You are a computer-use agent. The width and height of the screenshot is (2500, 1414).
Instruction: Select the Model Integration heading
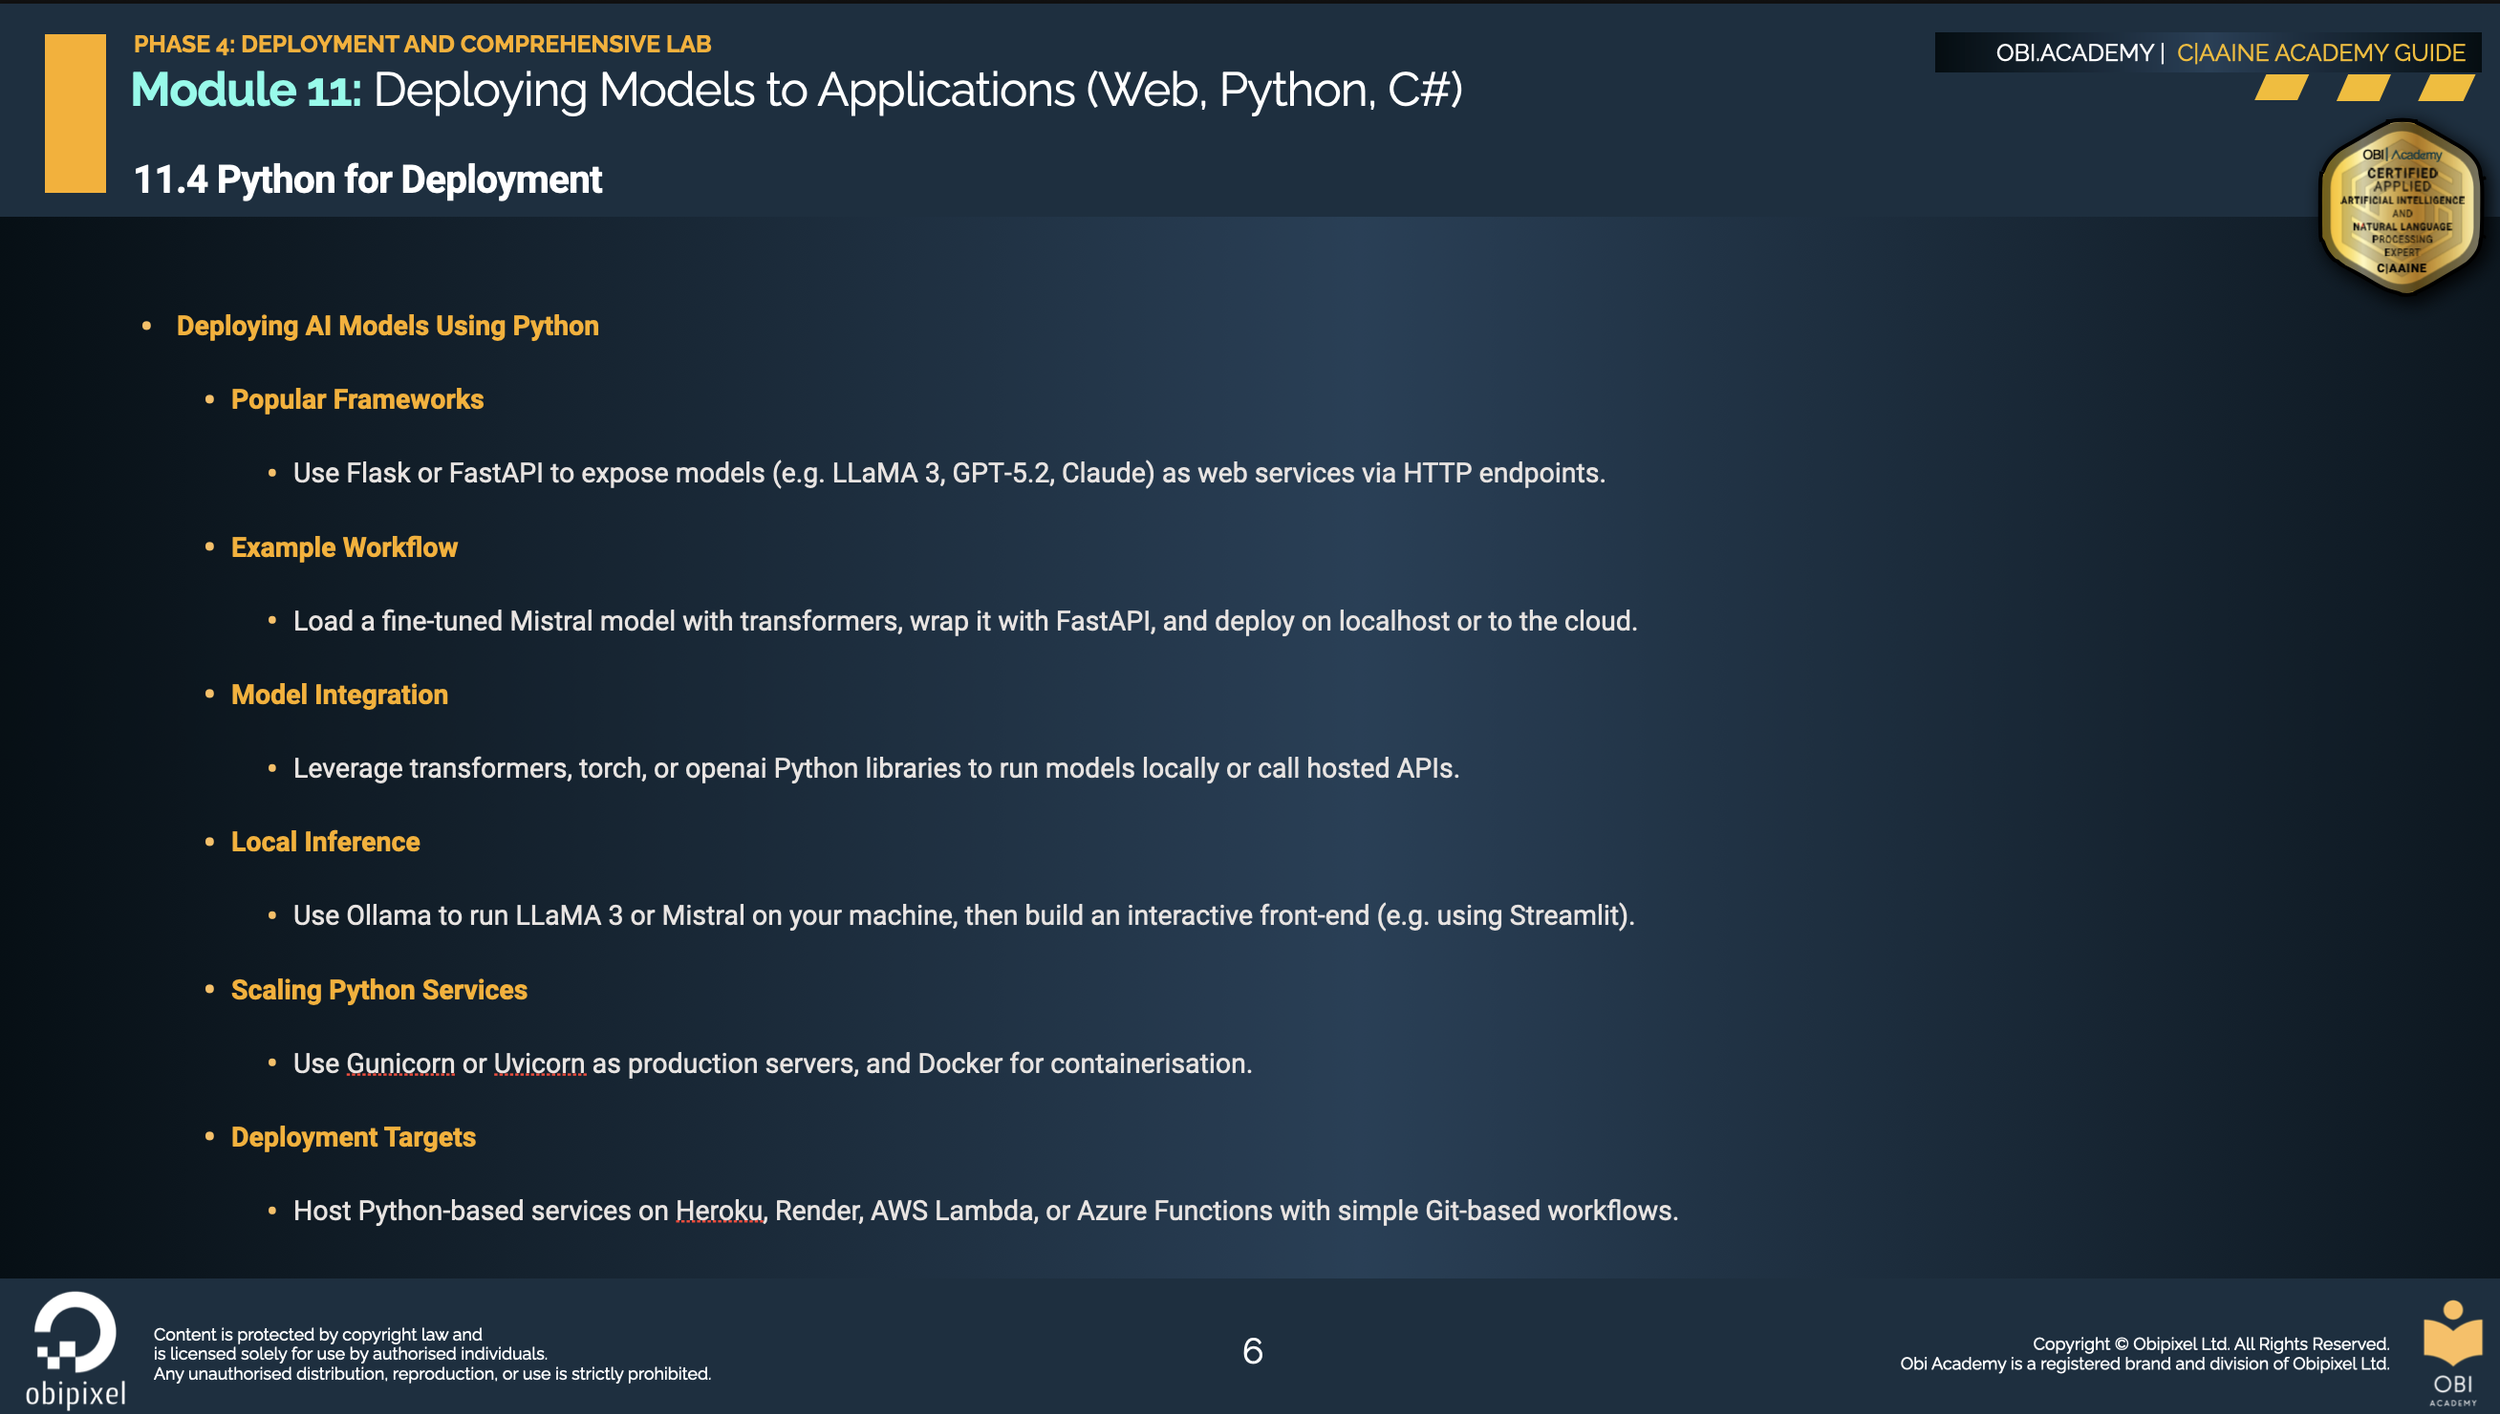click(x=339, y=695)
